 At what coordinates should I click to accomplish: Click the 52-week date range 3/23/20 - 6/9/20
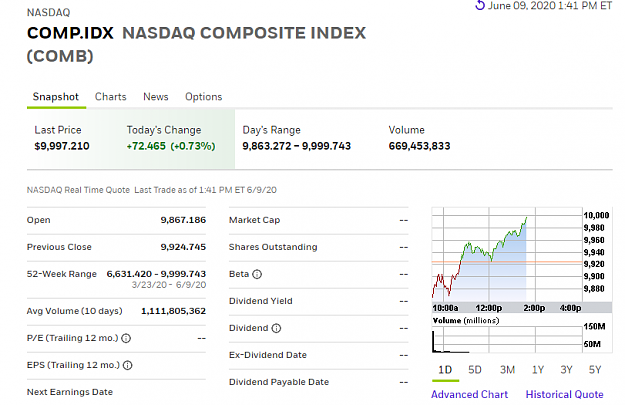click(x=169, y=285)
